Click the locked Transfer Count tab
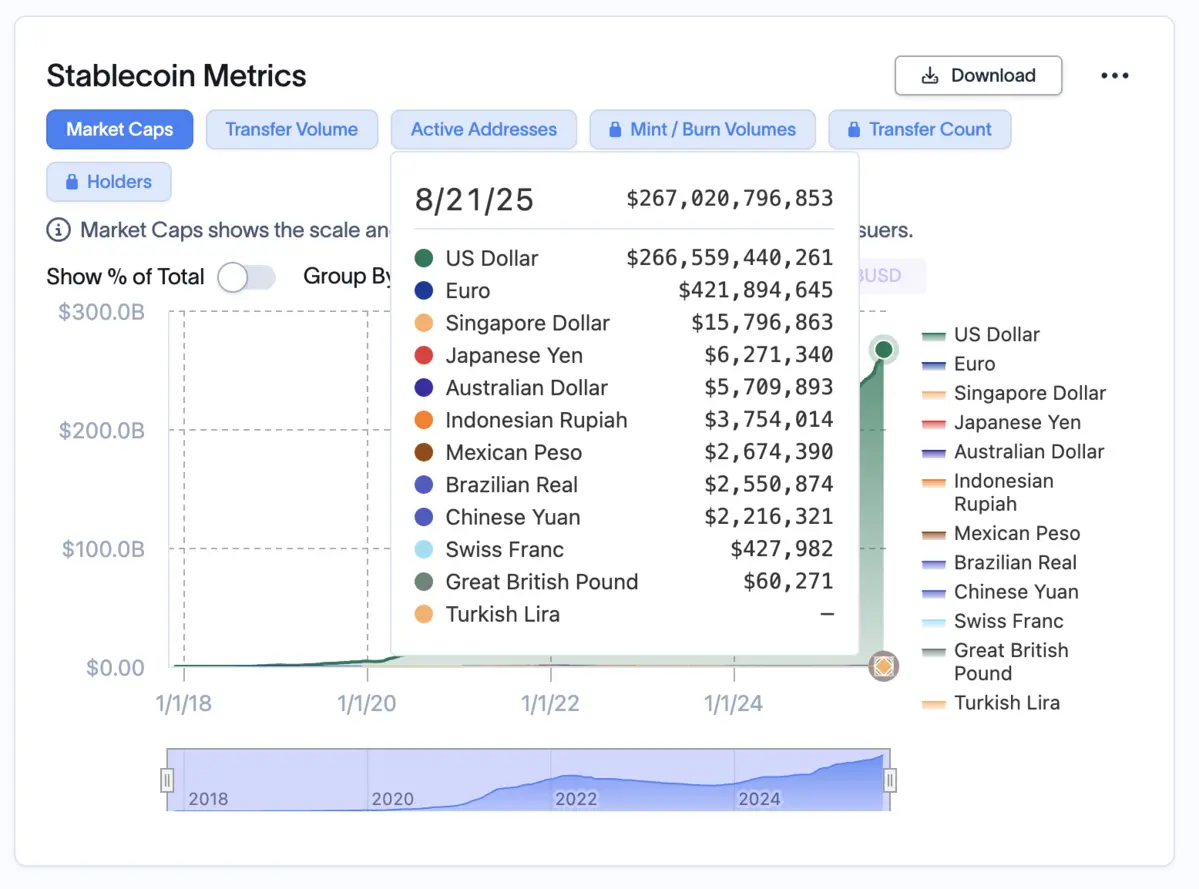Viewport: 1199px width, 889px height. click(x=919, y=130)
